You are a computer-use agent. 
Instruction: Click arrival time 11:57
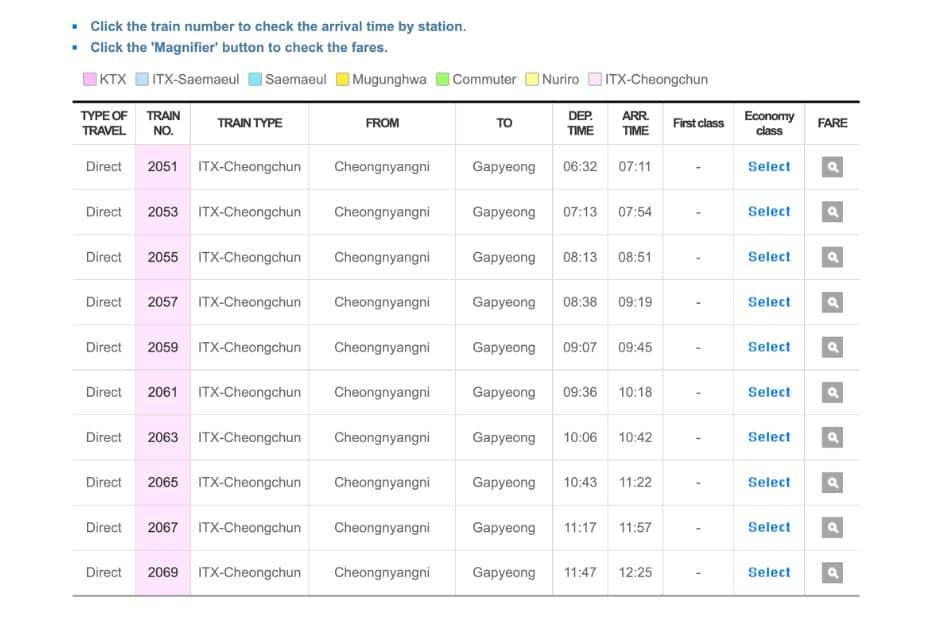click(635, 527)
